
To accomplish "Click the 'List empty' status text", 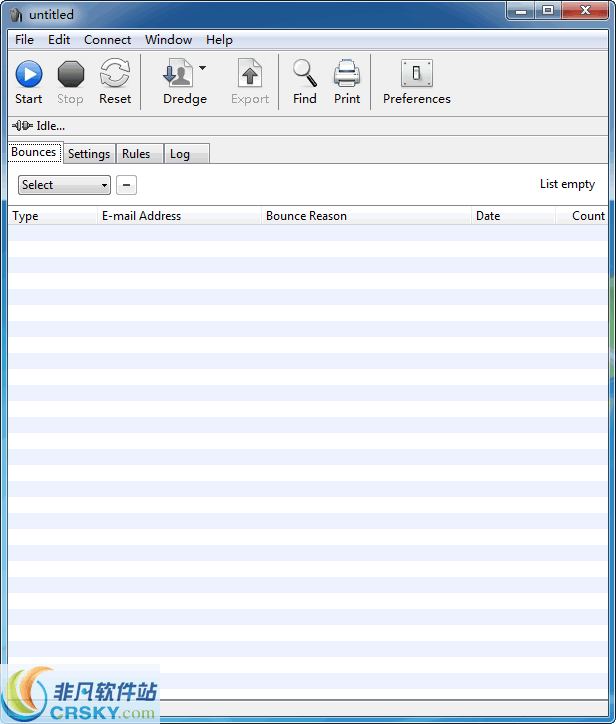I will [x=568, y=184].
